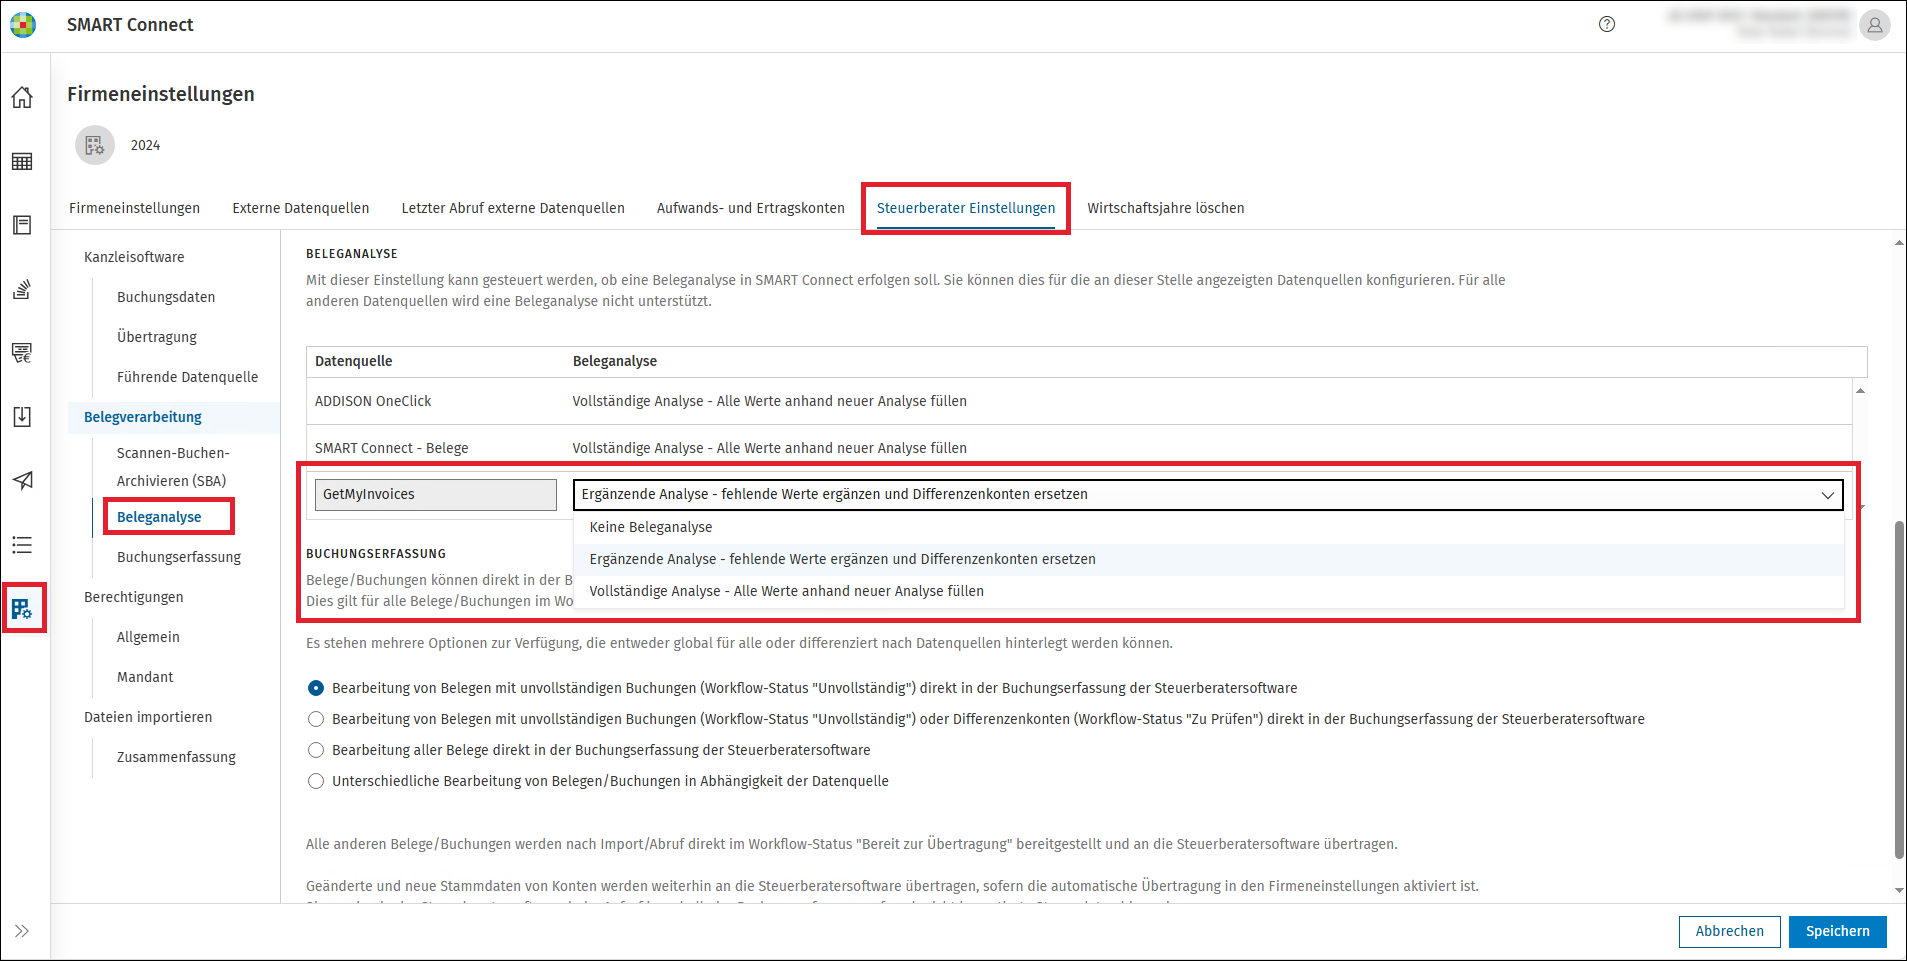The height and width of the screenshot is (961, 1907).
Task: Open the GetMyInvoices Beleganalyse dropdown
Action: pos(1208,495)
